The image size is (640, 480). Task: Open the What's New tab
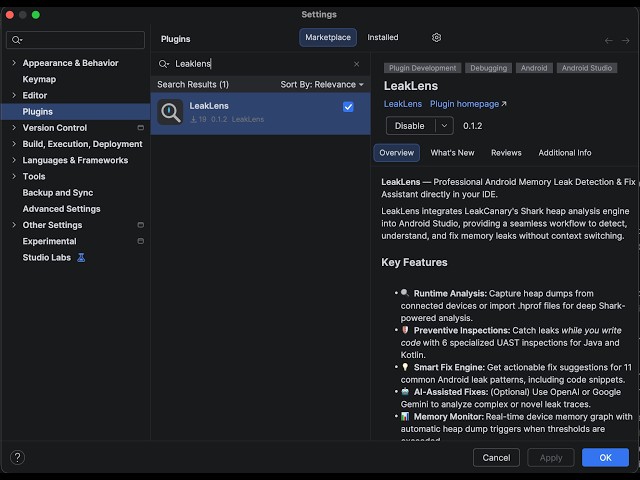click(452, 153)
